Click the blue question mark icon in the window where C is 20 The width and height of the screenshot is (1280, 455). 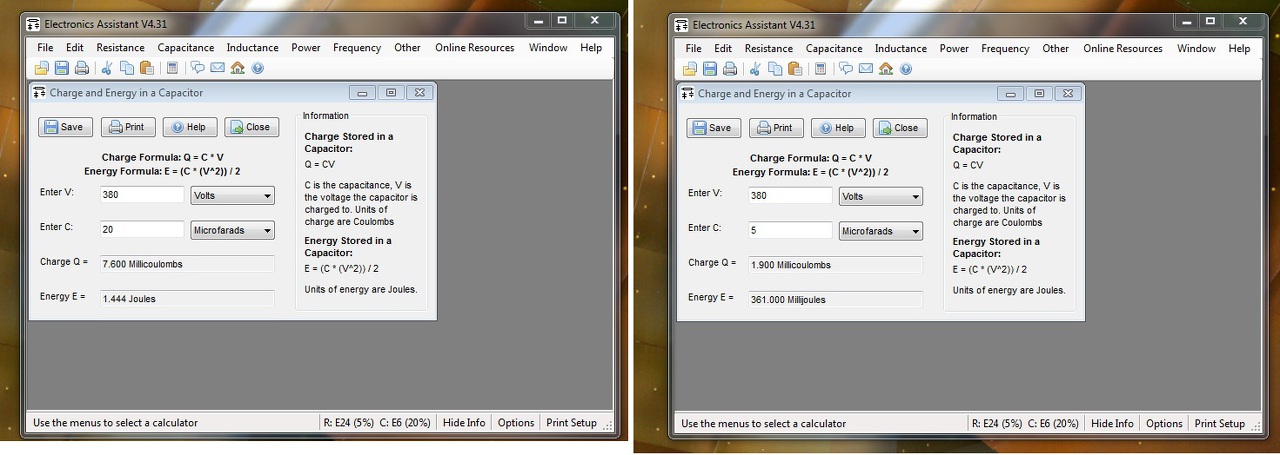257,68
